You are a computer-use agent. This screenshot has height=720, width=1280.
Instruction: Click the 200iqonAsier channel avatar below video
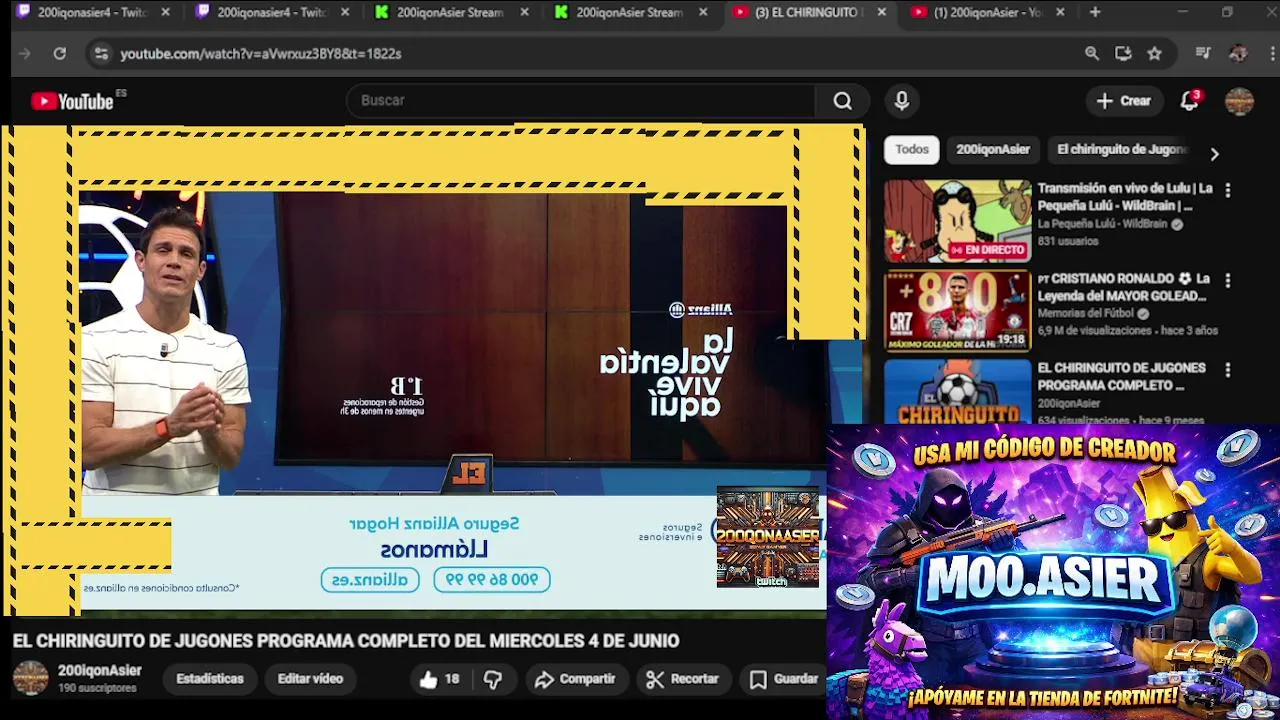coord(30,678)
